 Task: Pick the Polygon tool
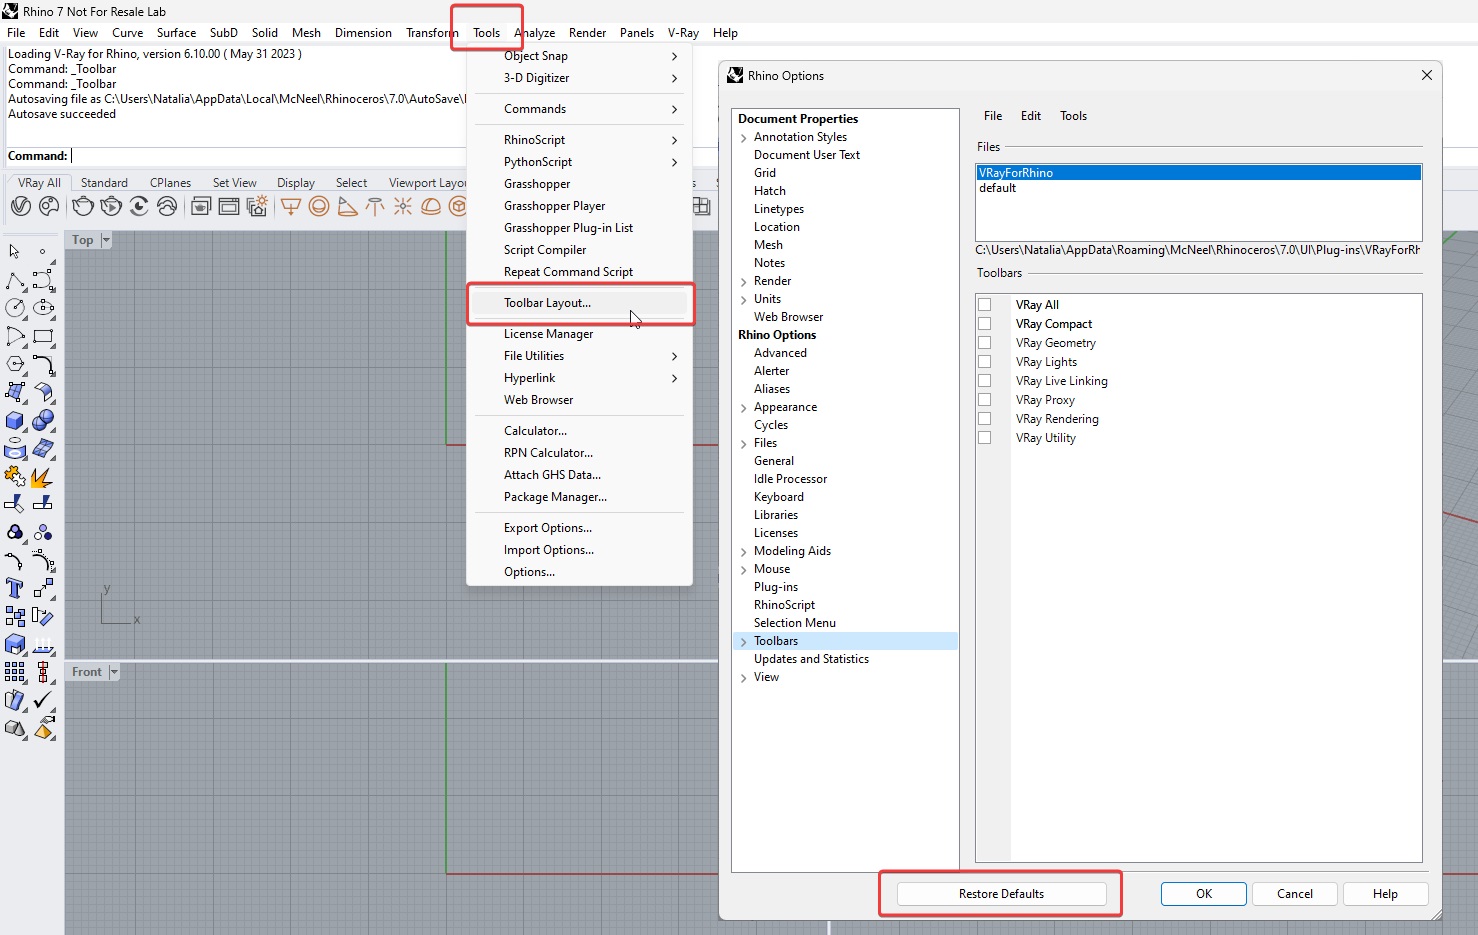pyautogui.click(x=15, y=364)
